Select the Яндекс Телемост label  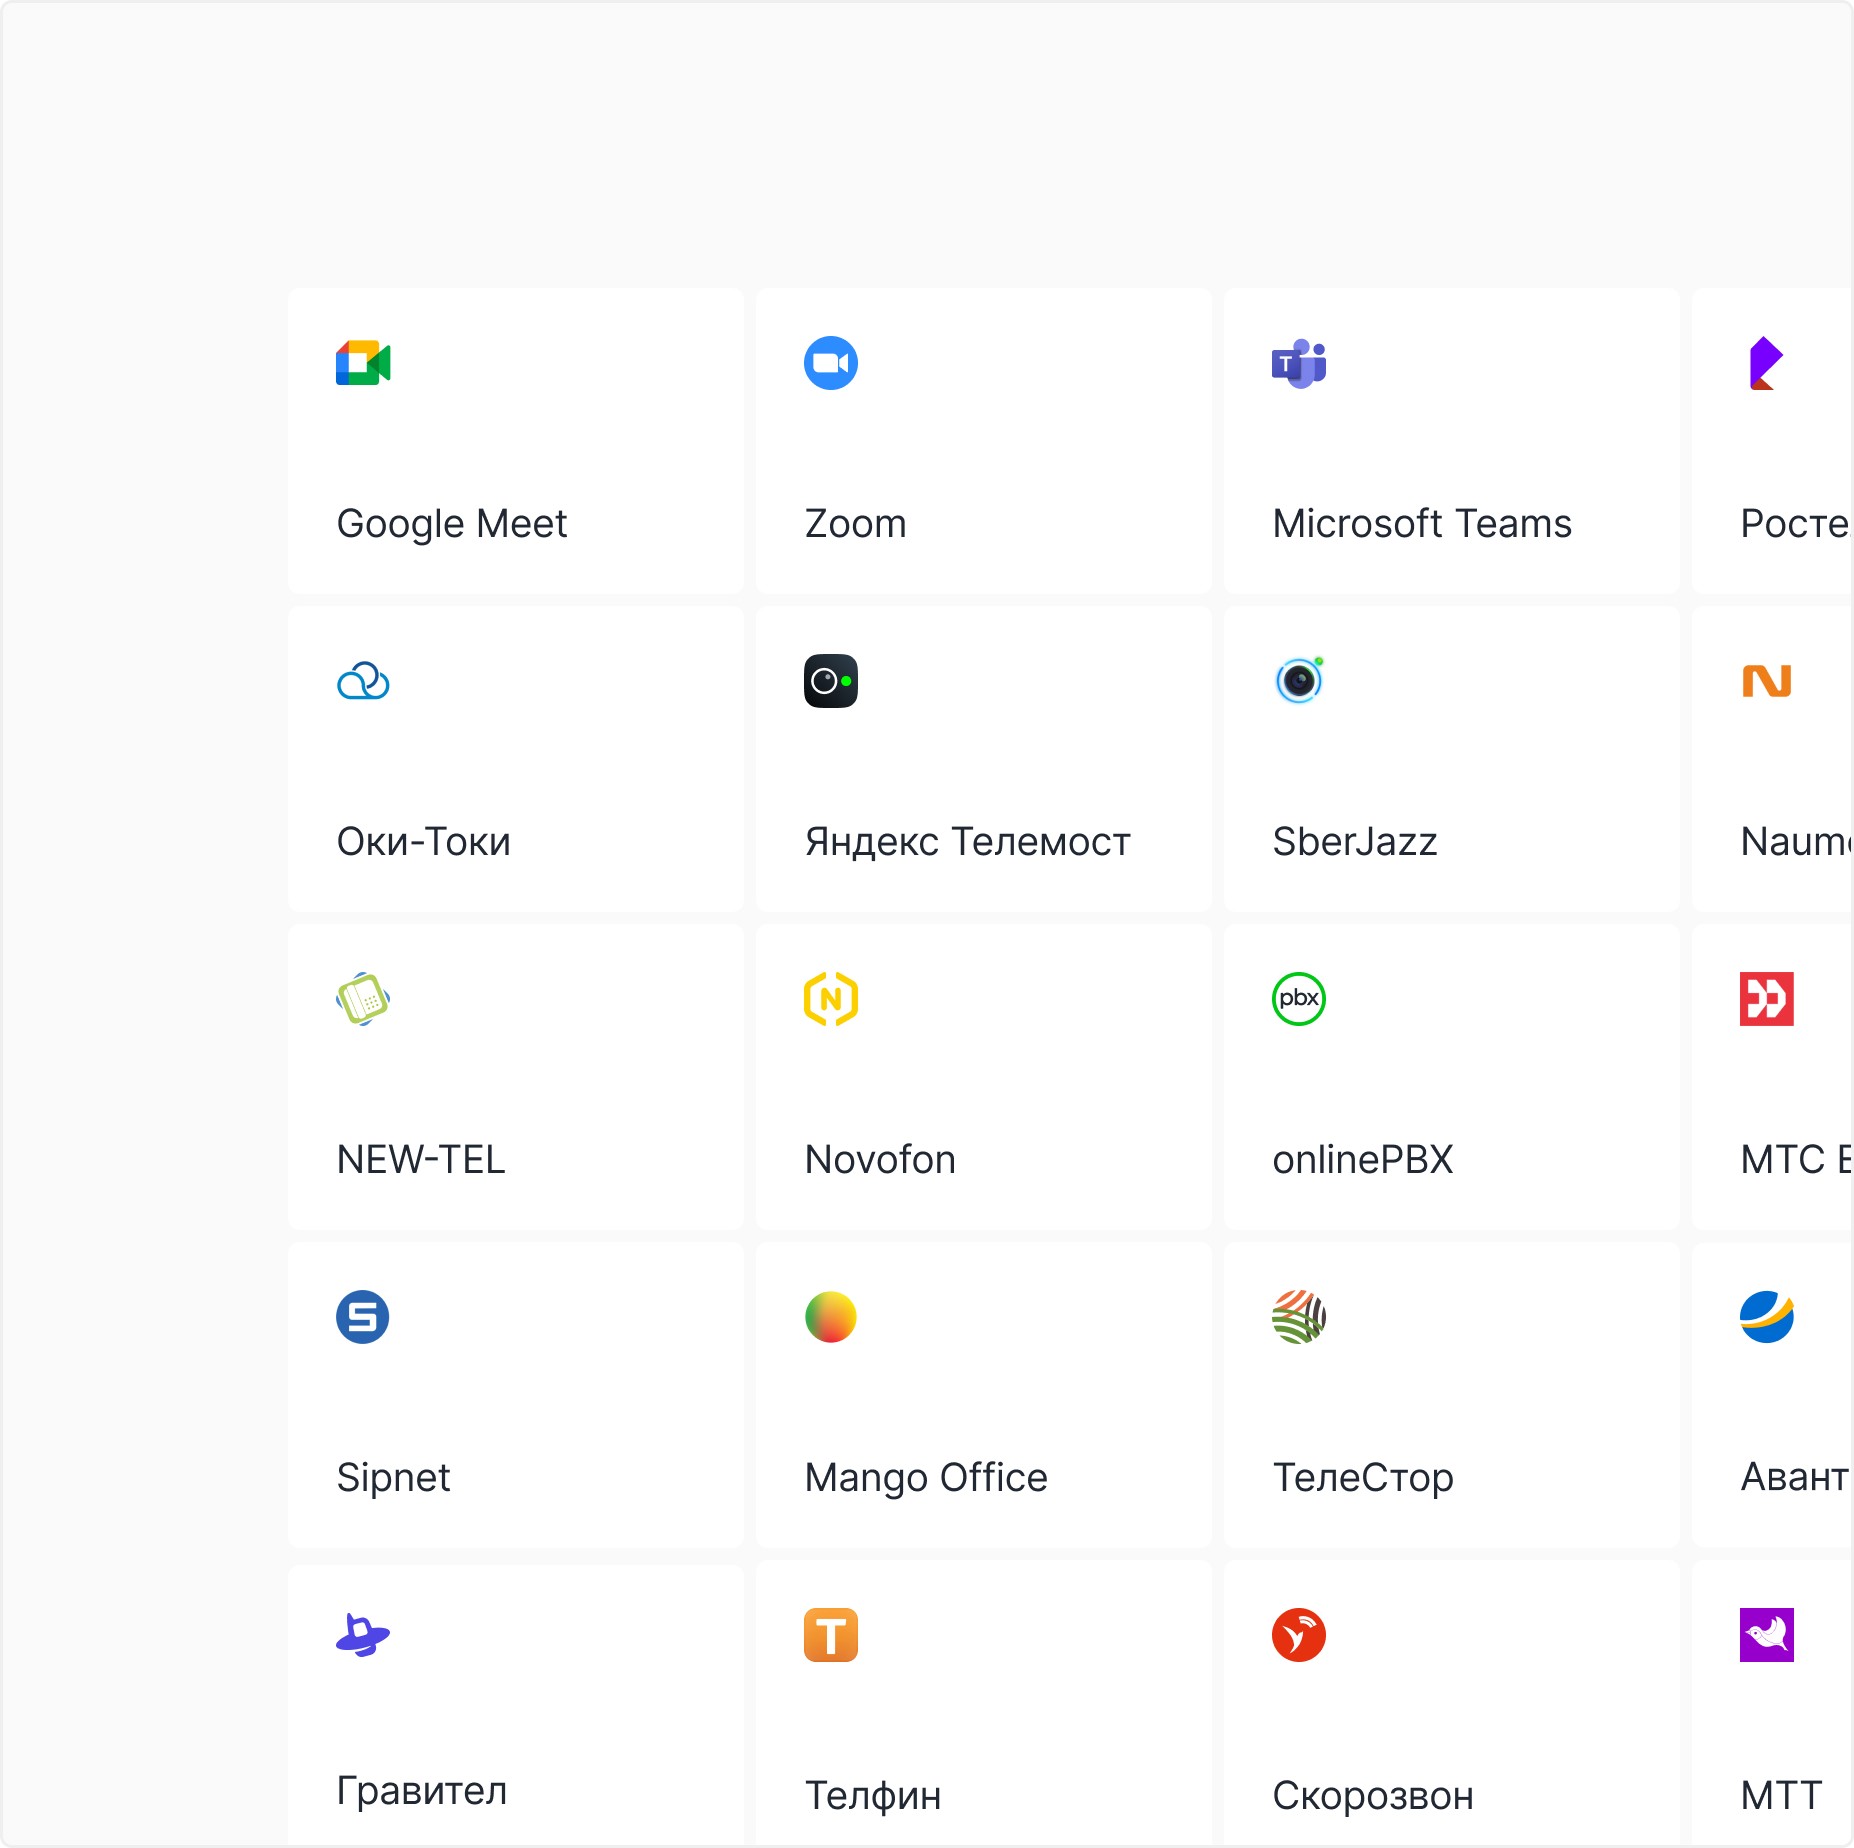click(x=968, y=842)
